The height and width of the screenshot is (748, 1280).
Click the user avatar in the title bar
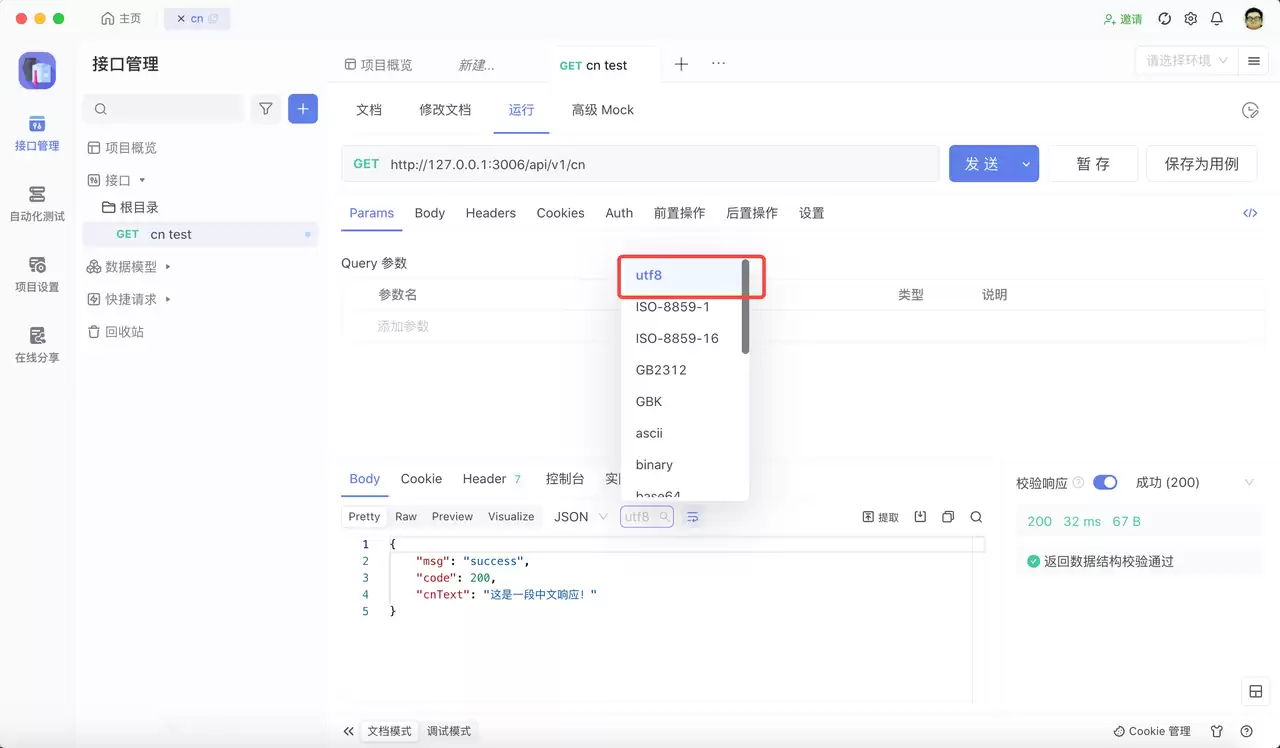1254,19
